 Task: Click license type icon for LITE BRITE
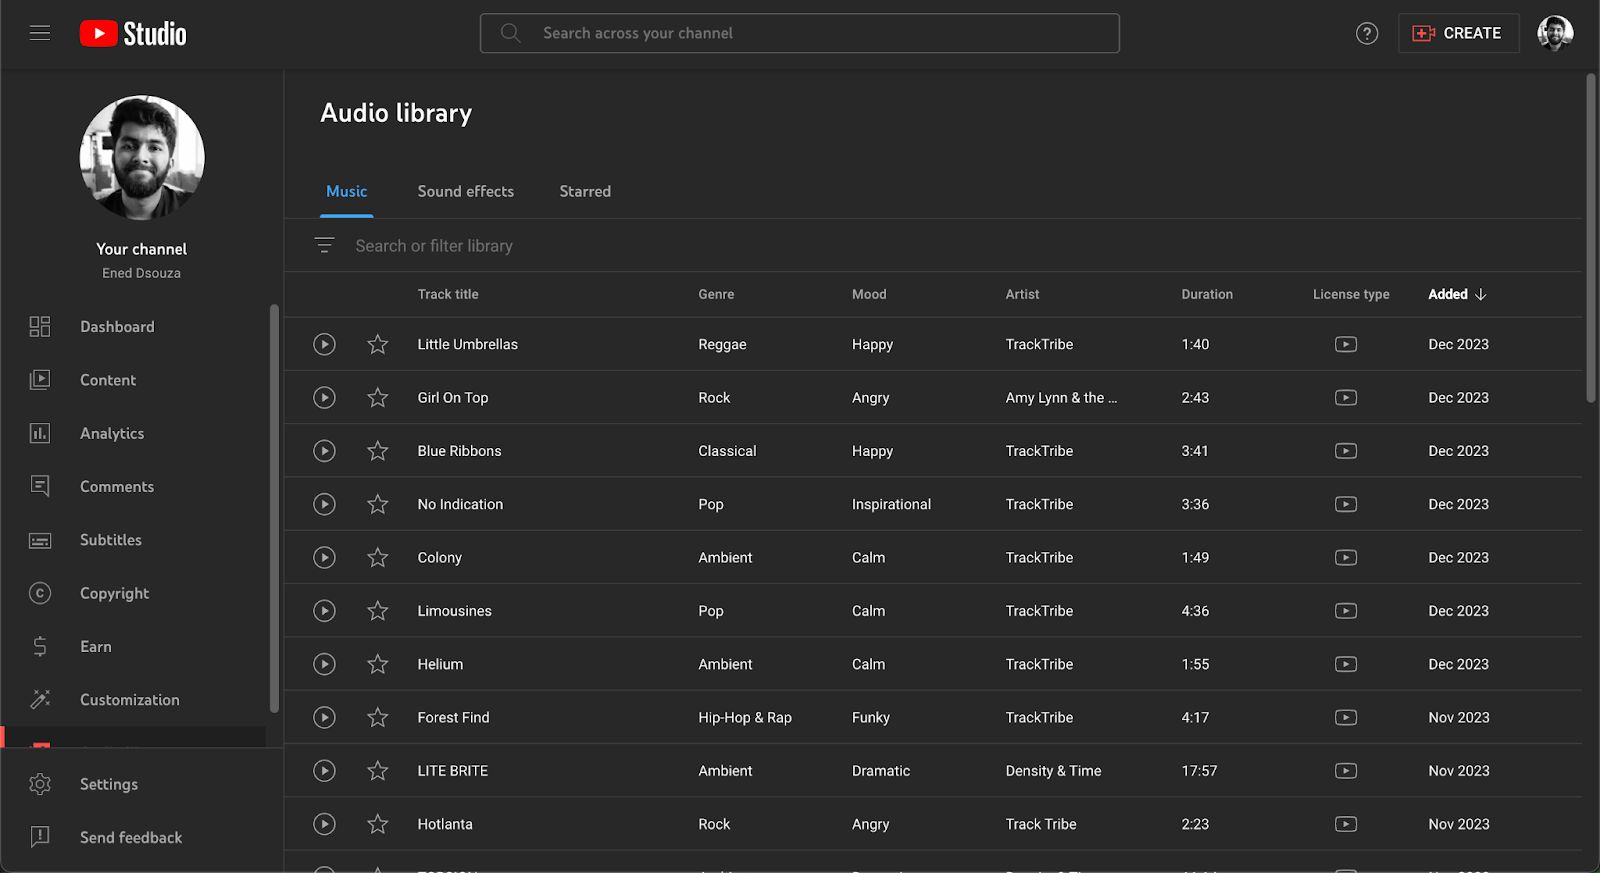[x=1346, y=771]
